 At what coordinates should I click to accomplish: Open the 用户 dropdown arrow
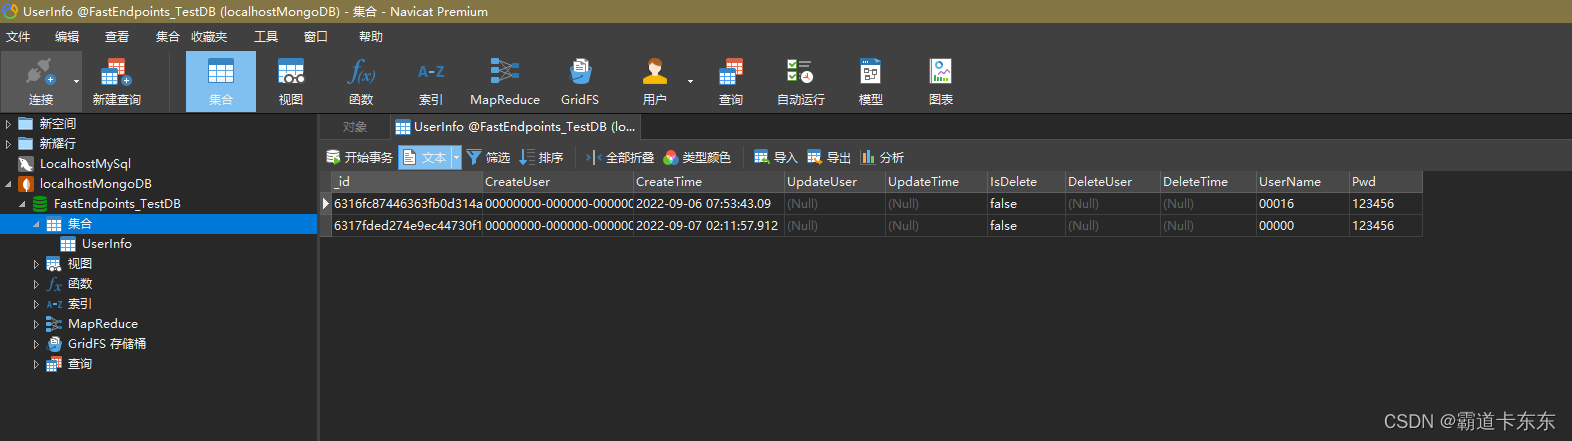tap(690, 81)
